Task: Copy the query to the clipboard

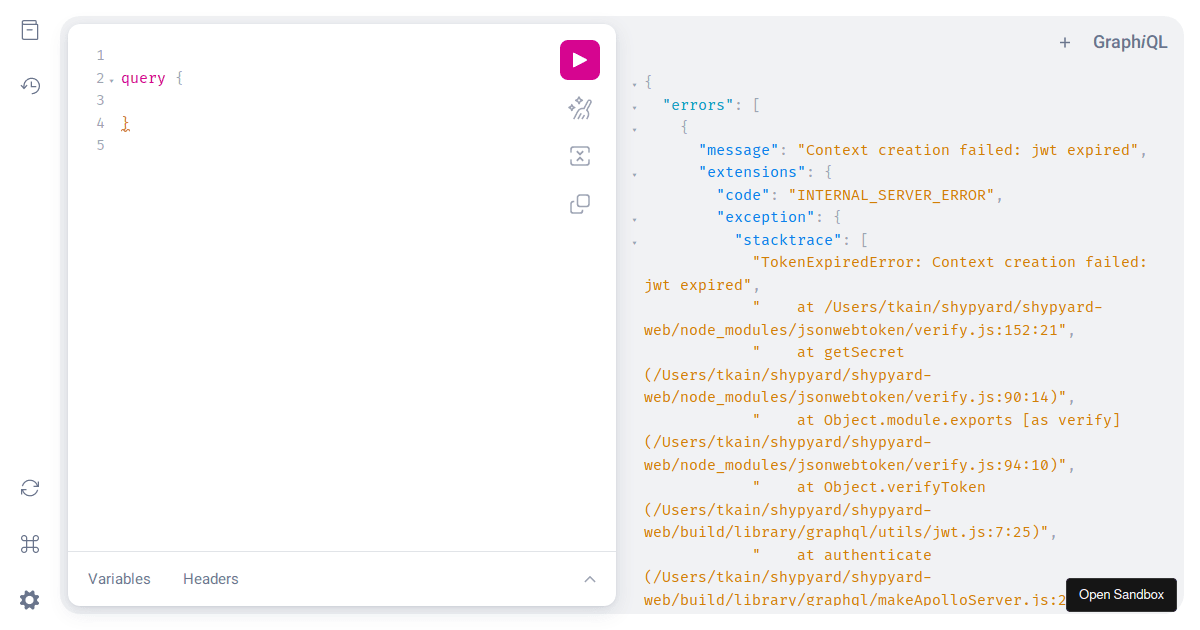Action: (580, 204)
